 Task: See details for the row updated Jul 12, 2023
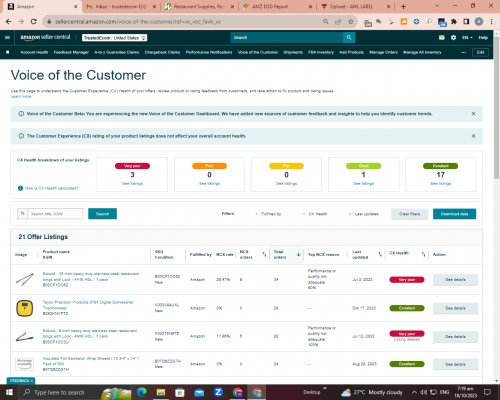tap(455, 337)
